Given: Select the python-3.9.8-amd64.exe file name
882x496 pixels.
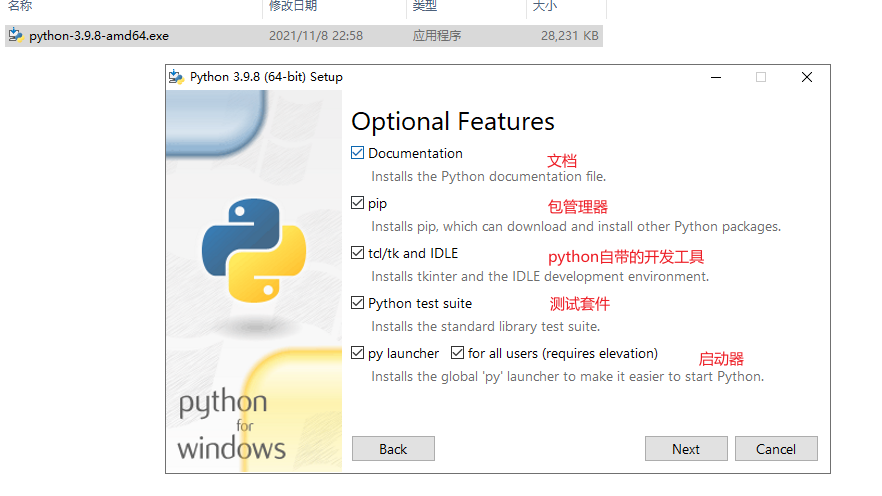Looking at the screenshot, I should [99, 36].
